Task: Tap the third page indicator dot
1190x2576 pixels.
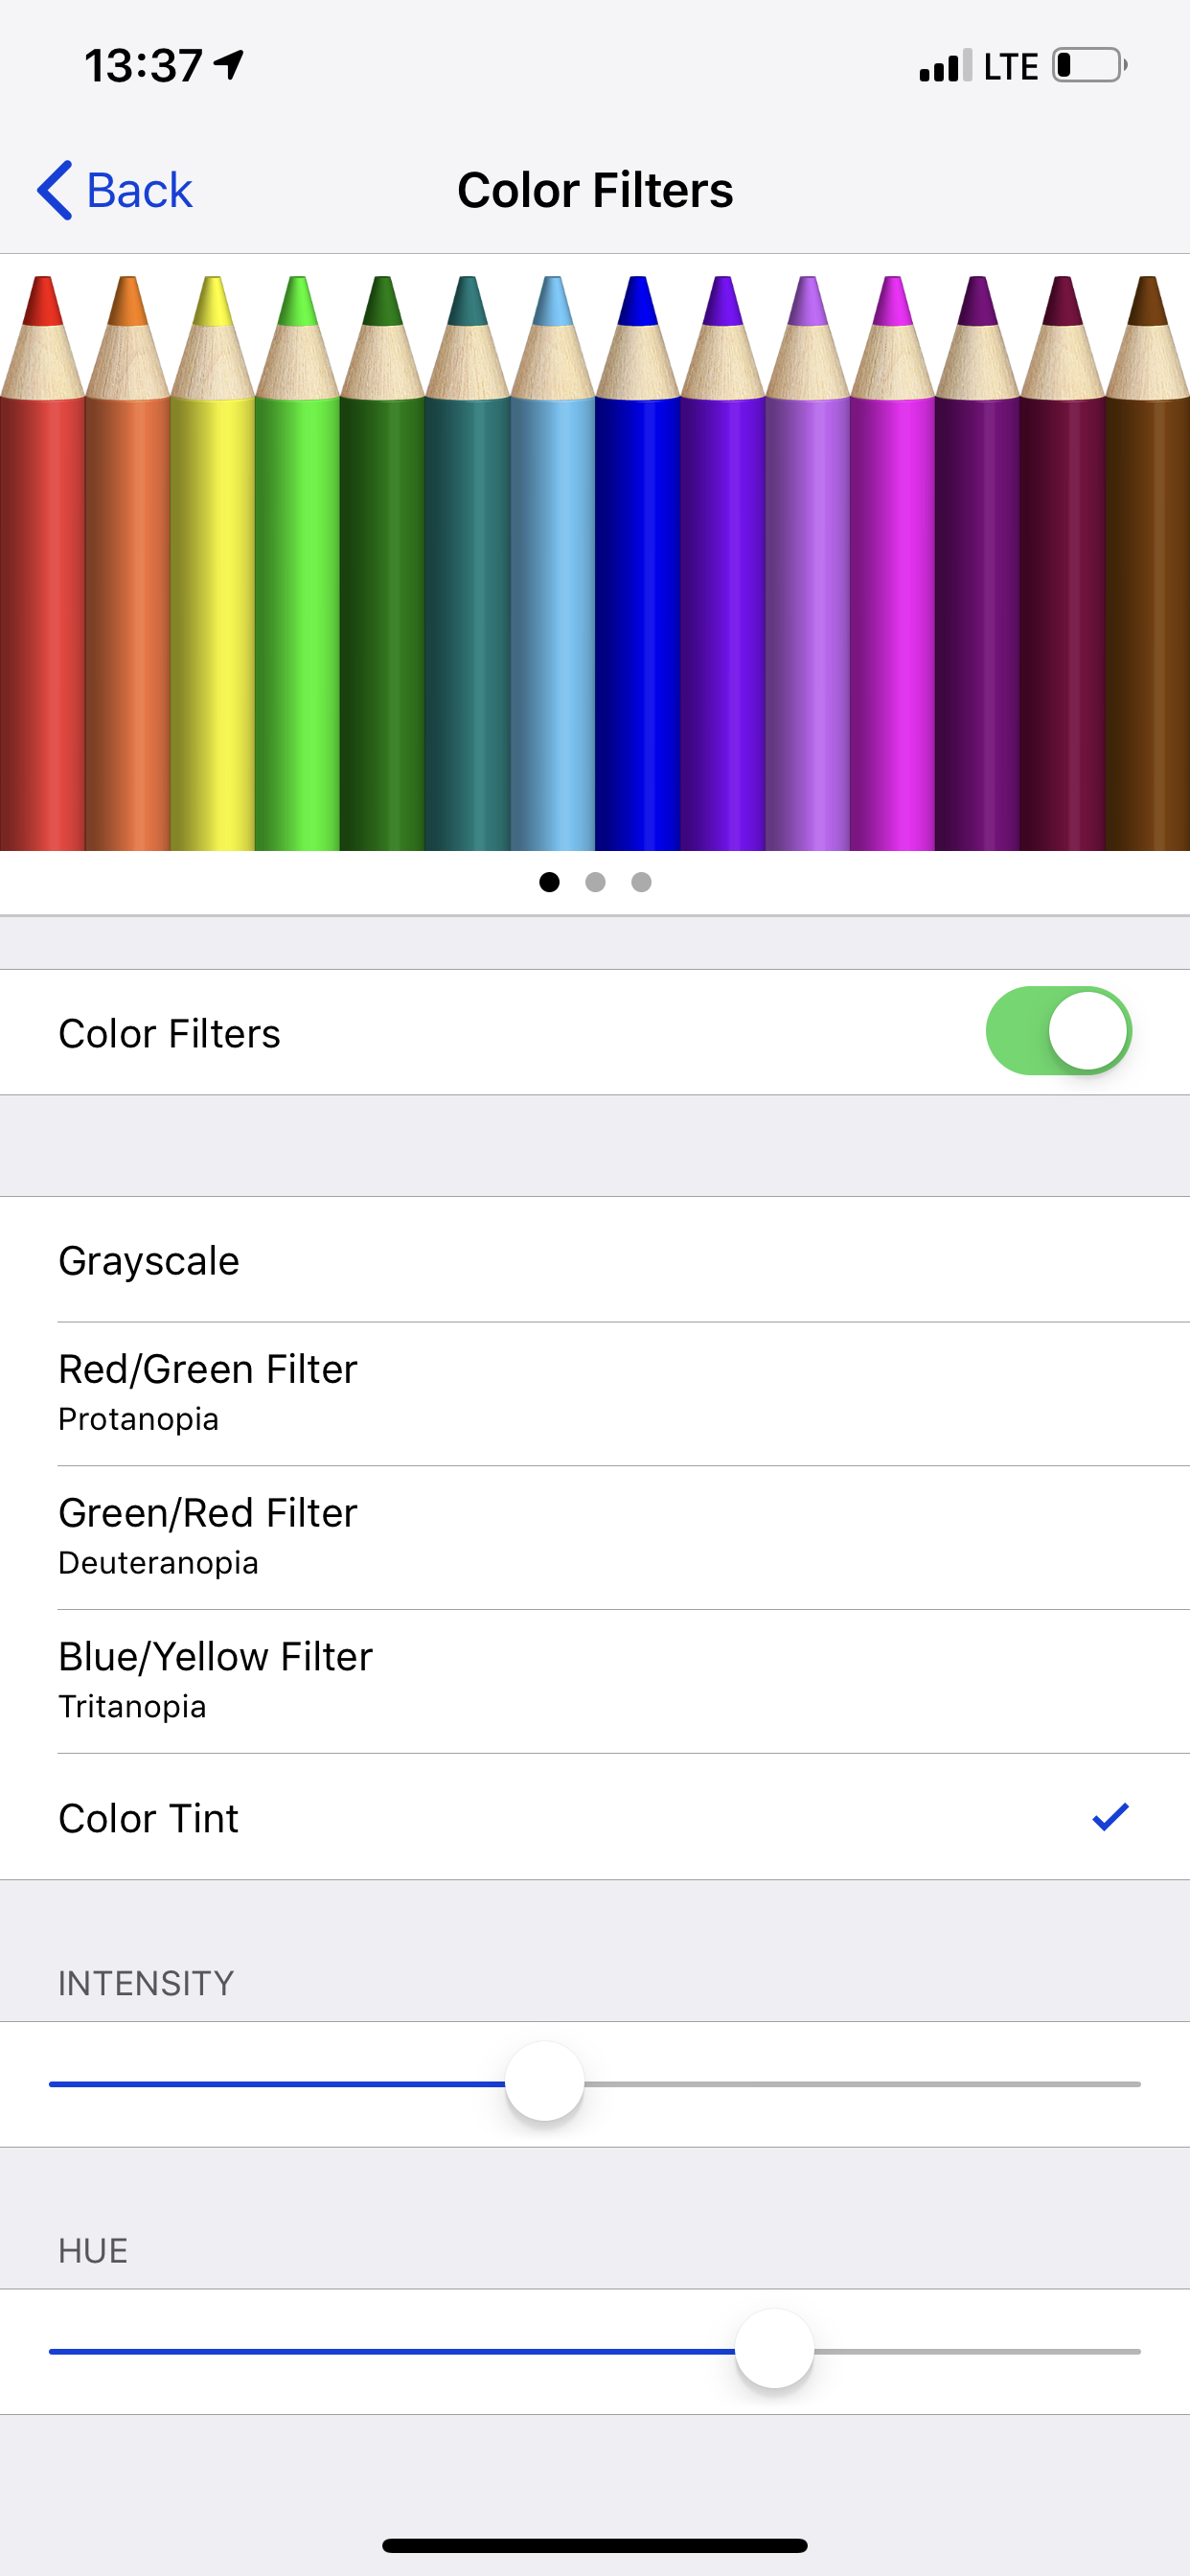Action: 642,882
